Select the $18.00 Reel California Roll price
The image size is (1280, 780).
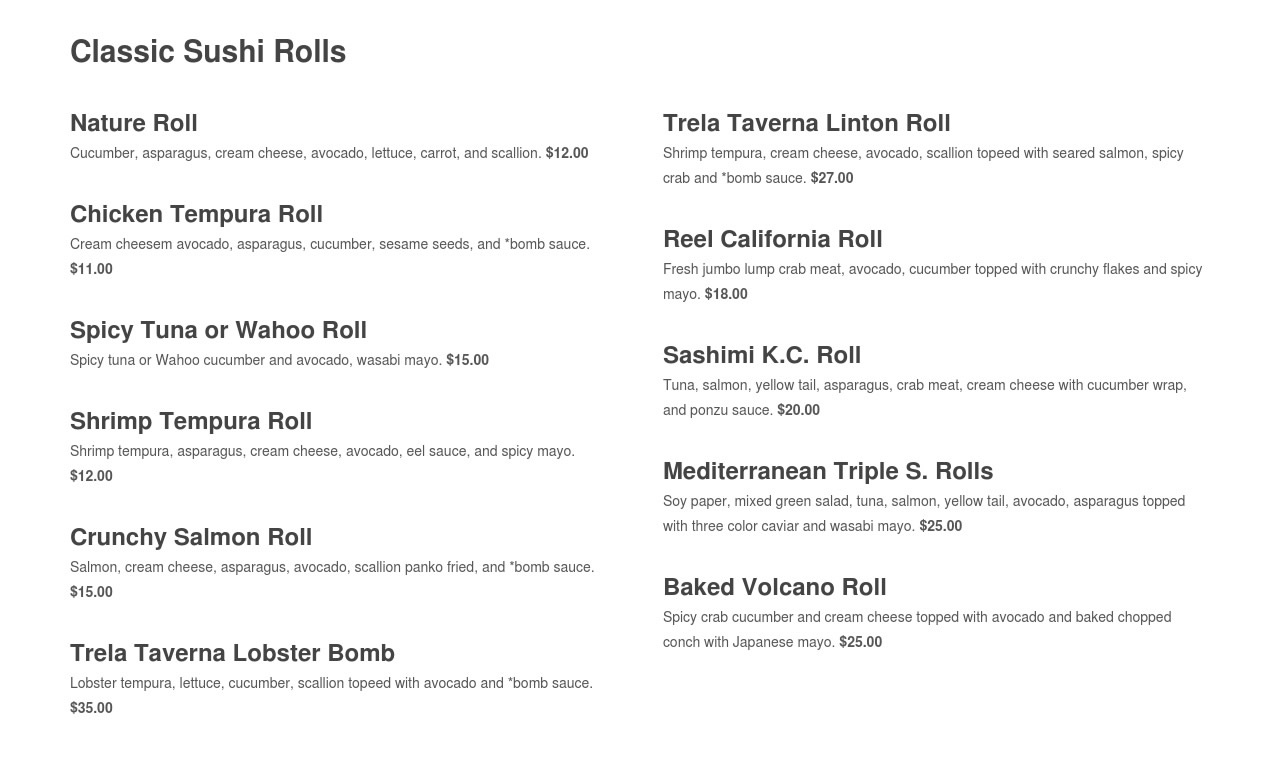pos(726,294)
